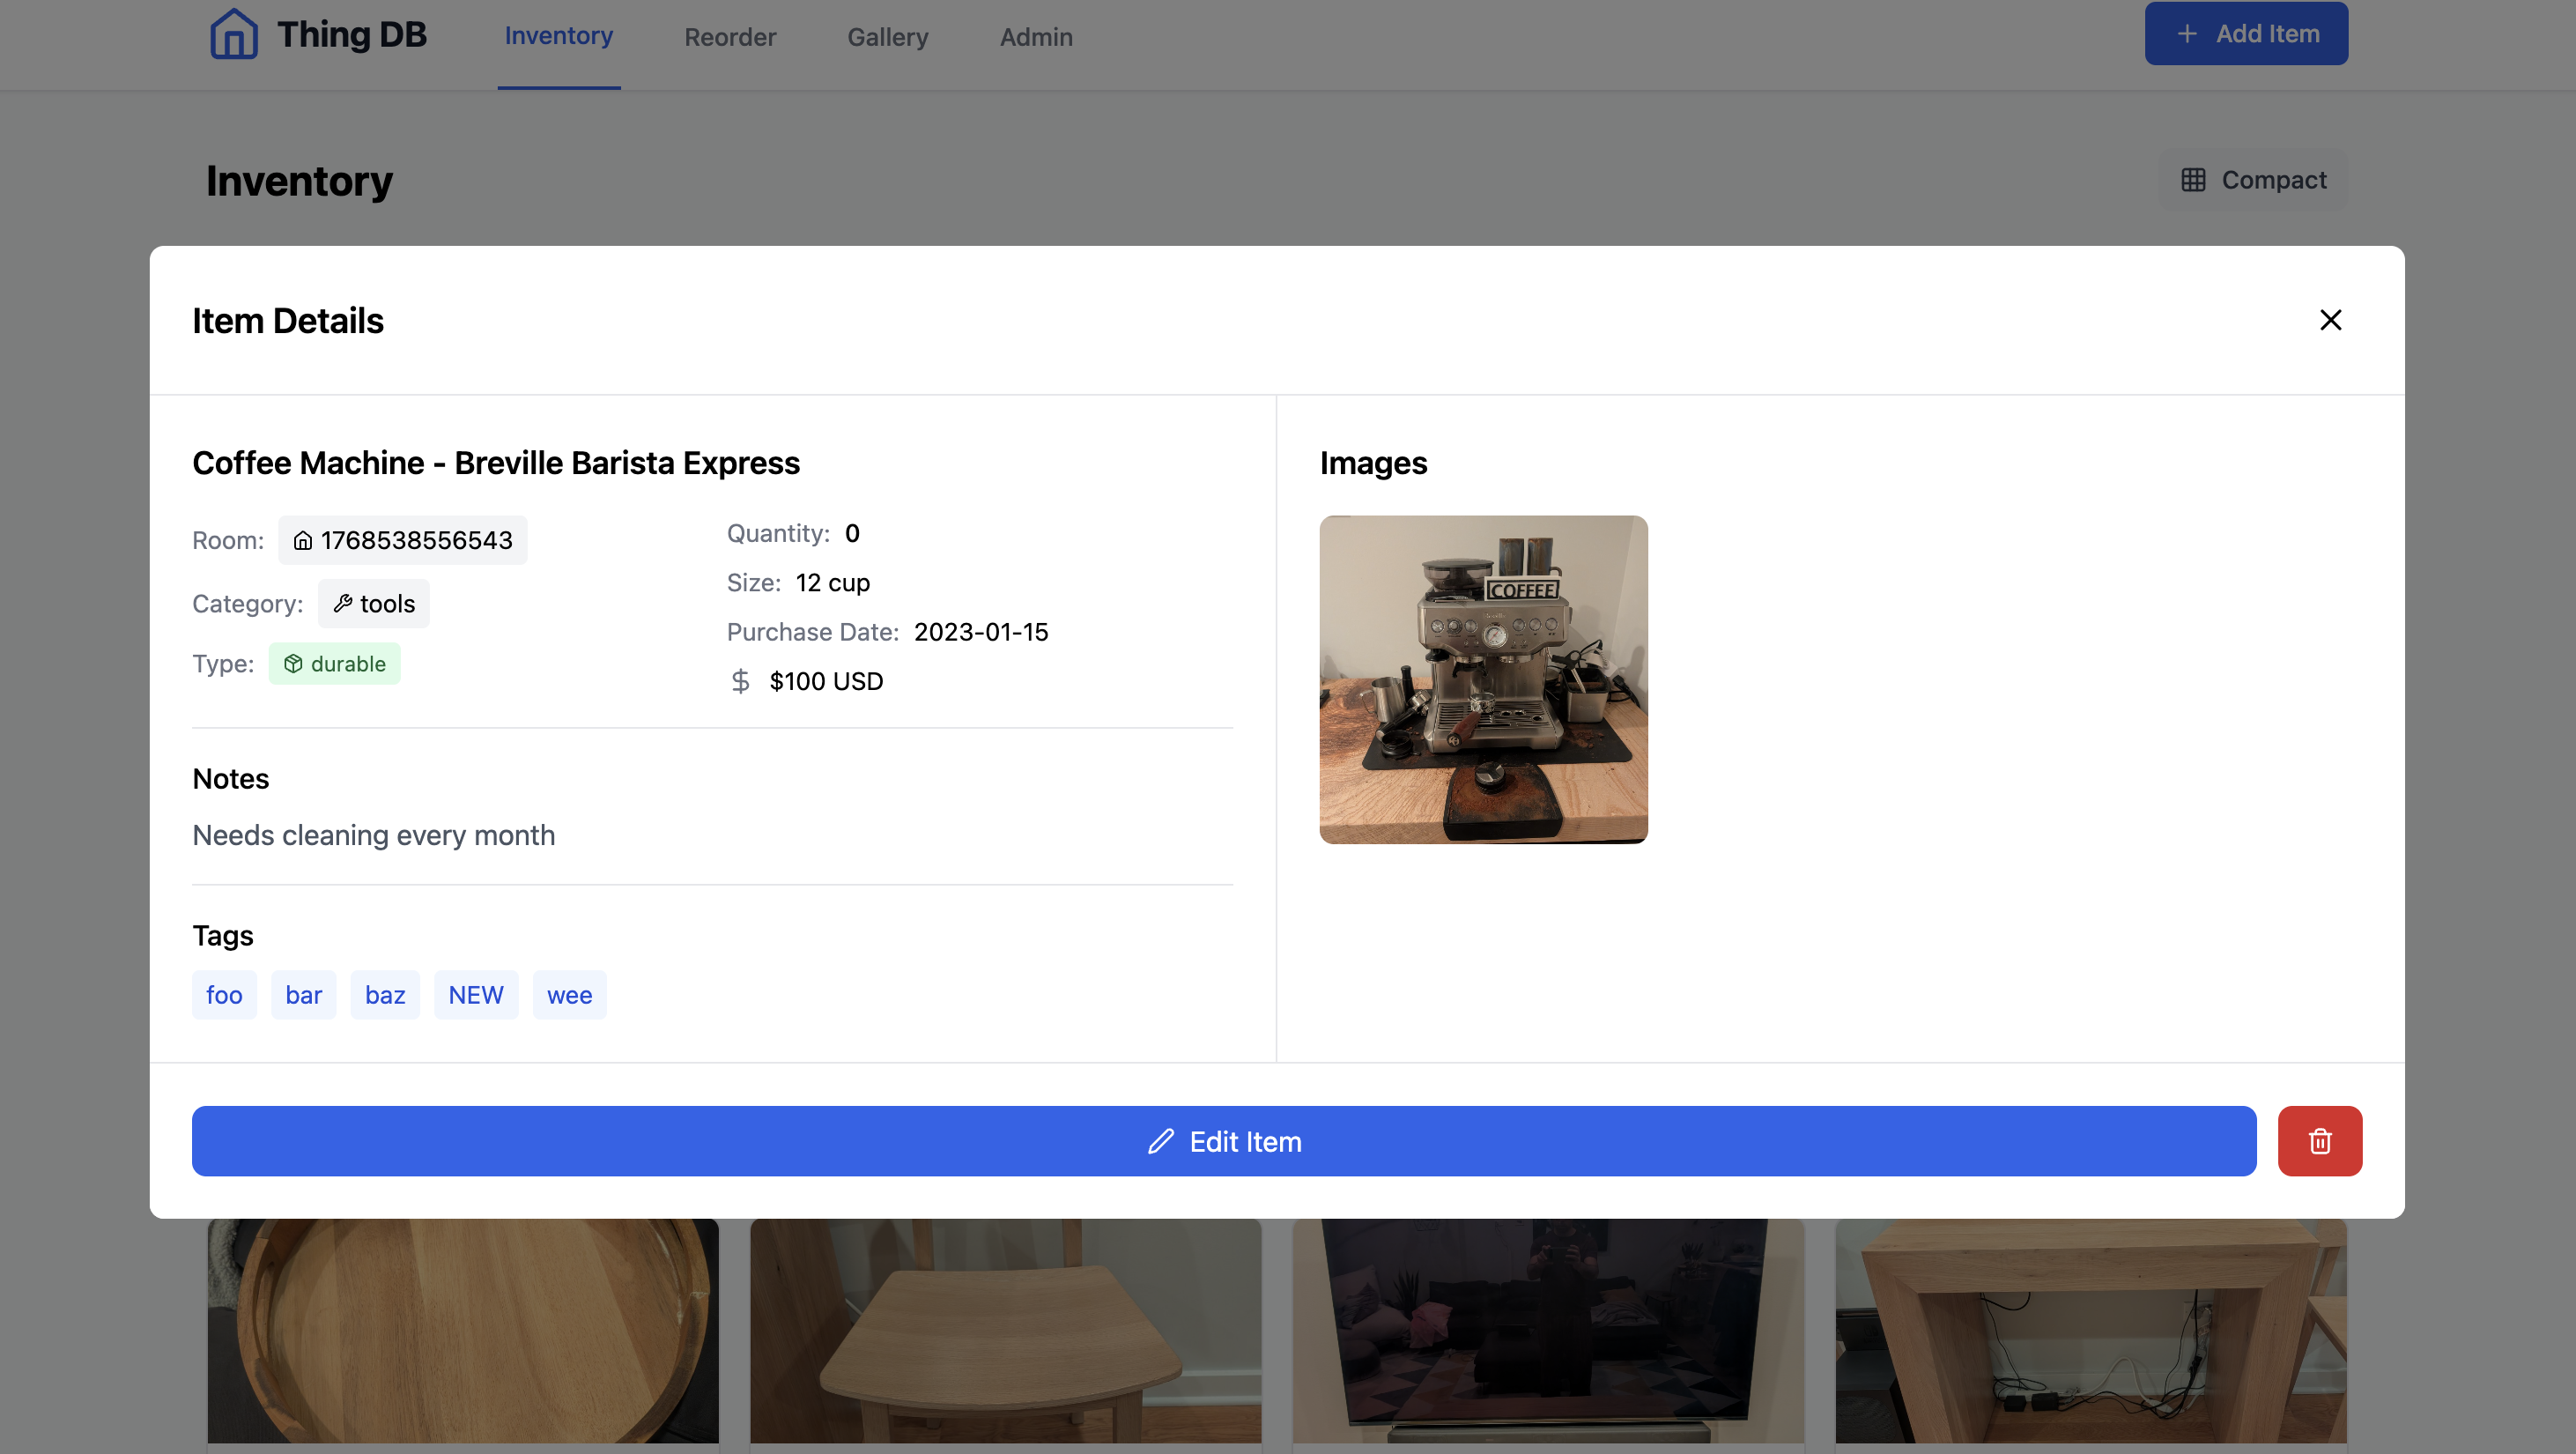Click the Thing DB title text
2576x1454 pixels.
coord(352,35)
